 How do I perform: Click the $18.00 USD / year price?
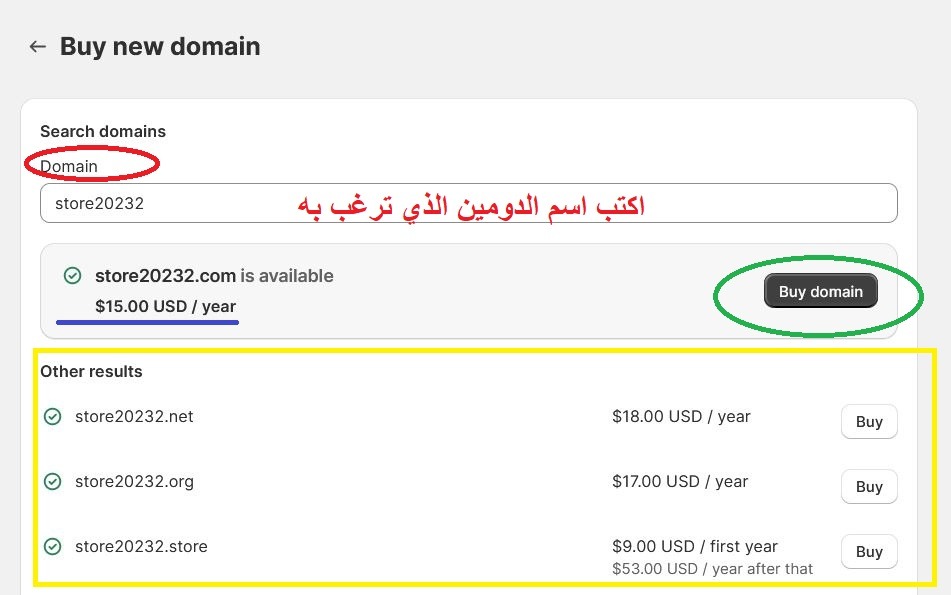(681, 417)
